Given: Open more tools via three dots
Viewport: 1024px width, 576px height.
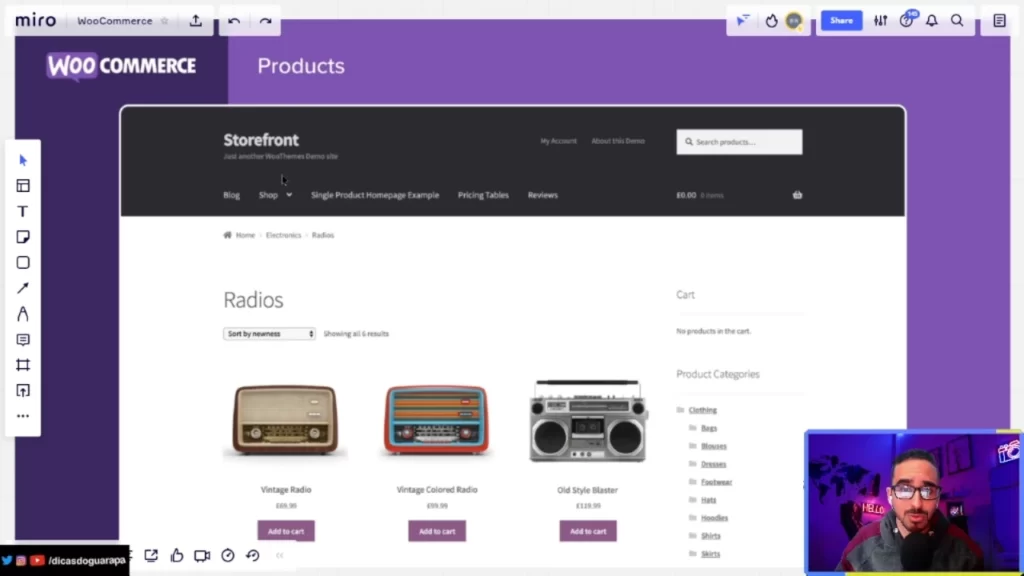Looking at the screenshot, I should coord(23,416).
